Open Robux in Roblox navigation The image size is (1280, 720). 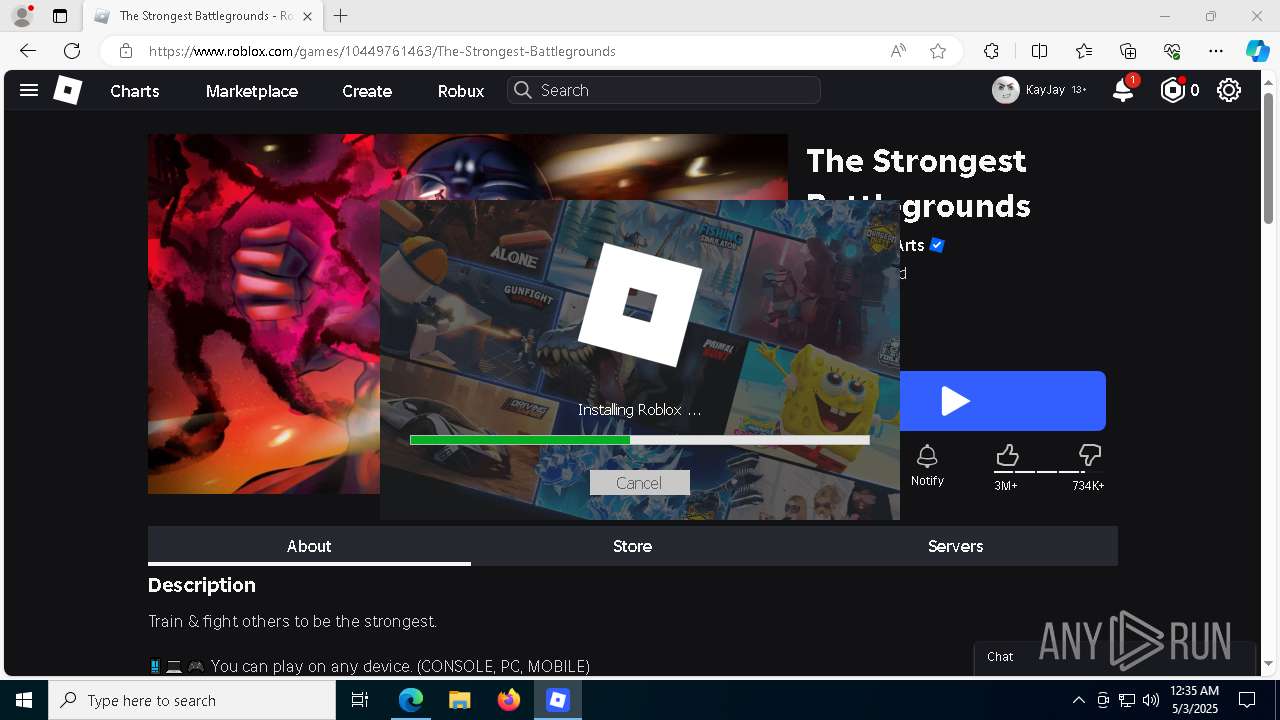(461, 91)
